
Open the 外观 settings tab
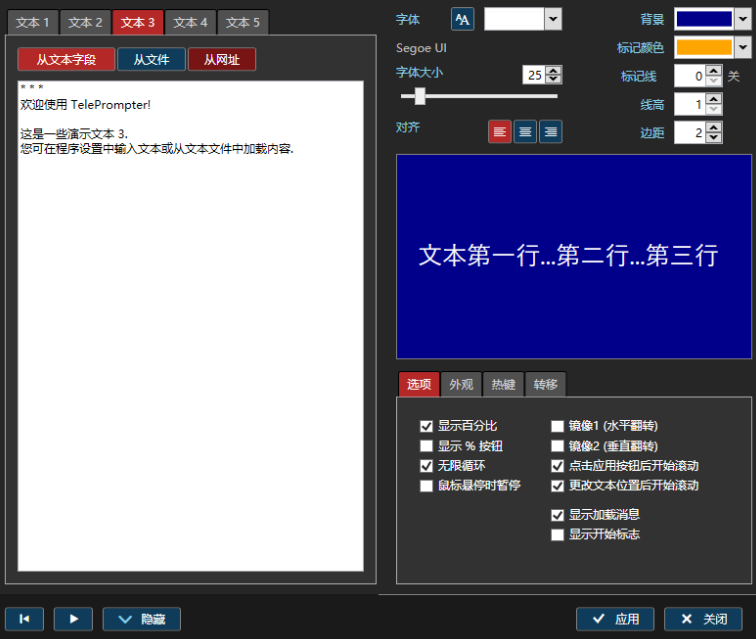pos(461,384)
